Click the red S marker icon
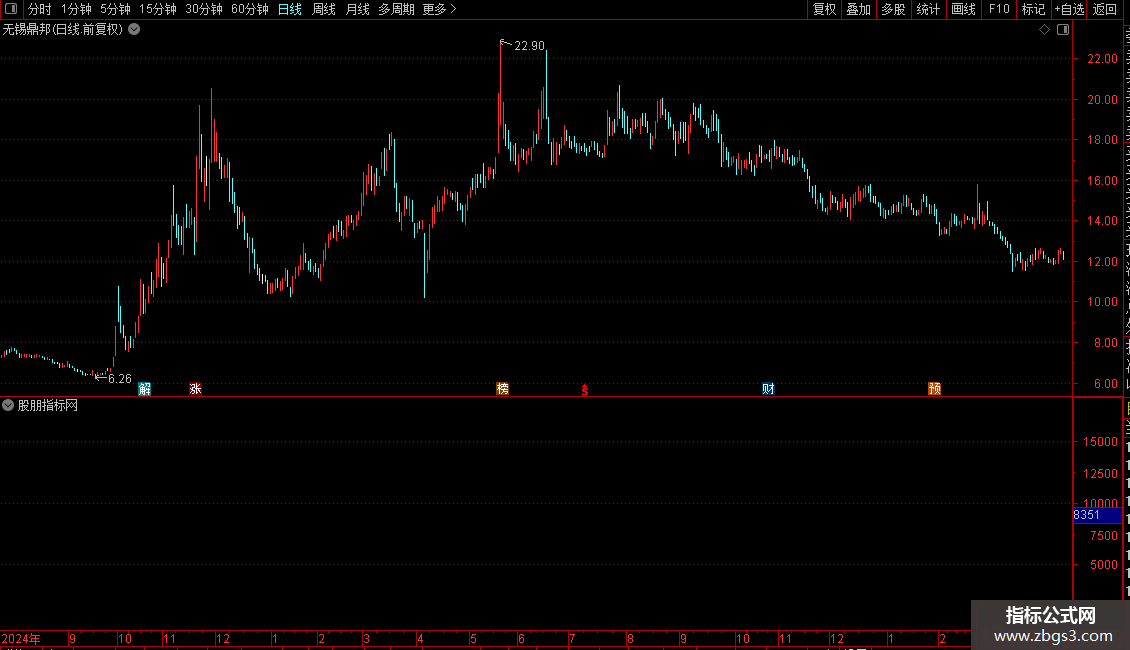Image resolution: width=1130 pixels, height=650 pixels. [585, 390]
